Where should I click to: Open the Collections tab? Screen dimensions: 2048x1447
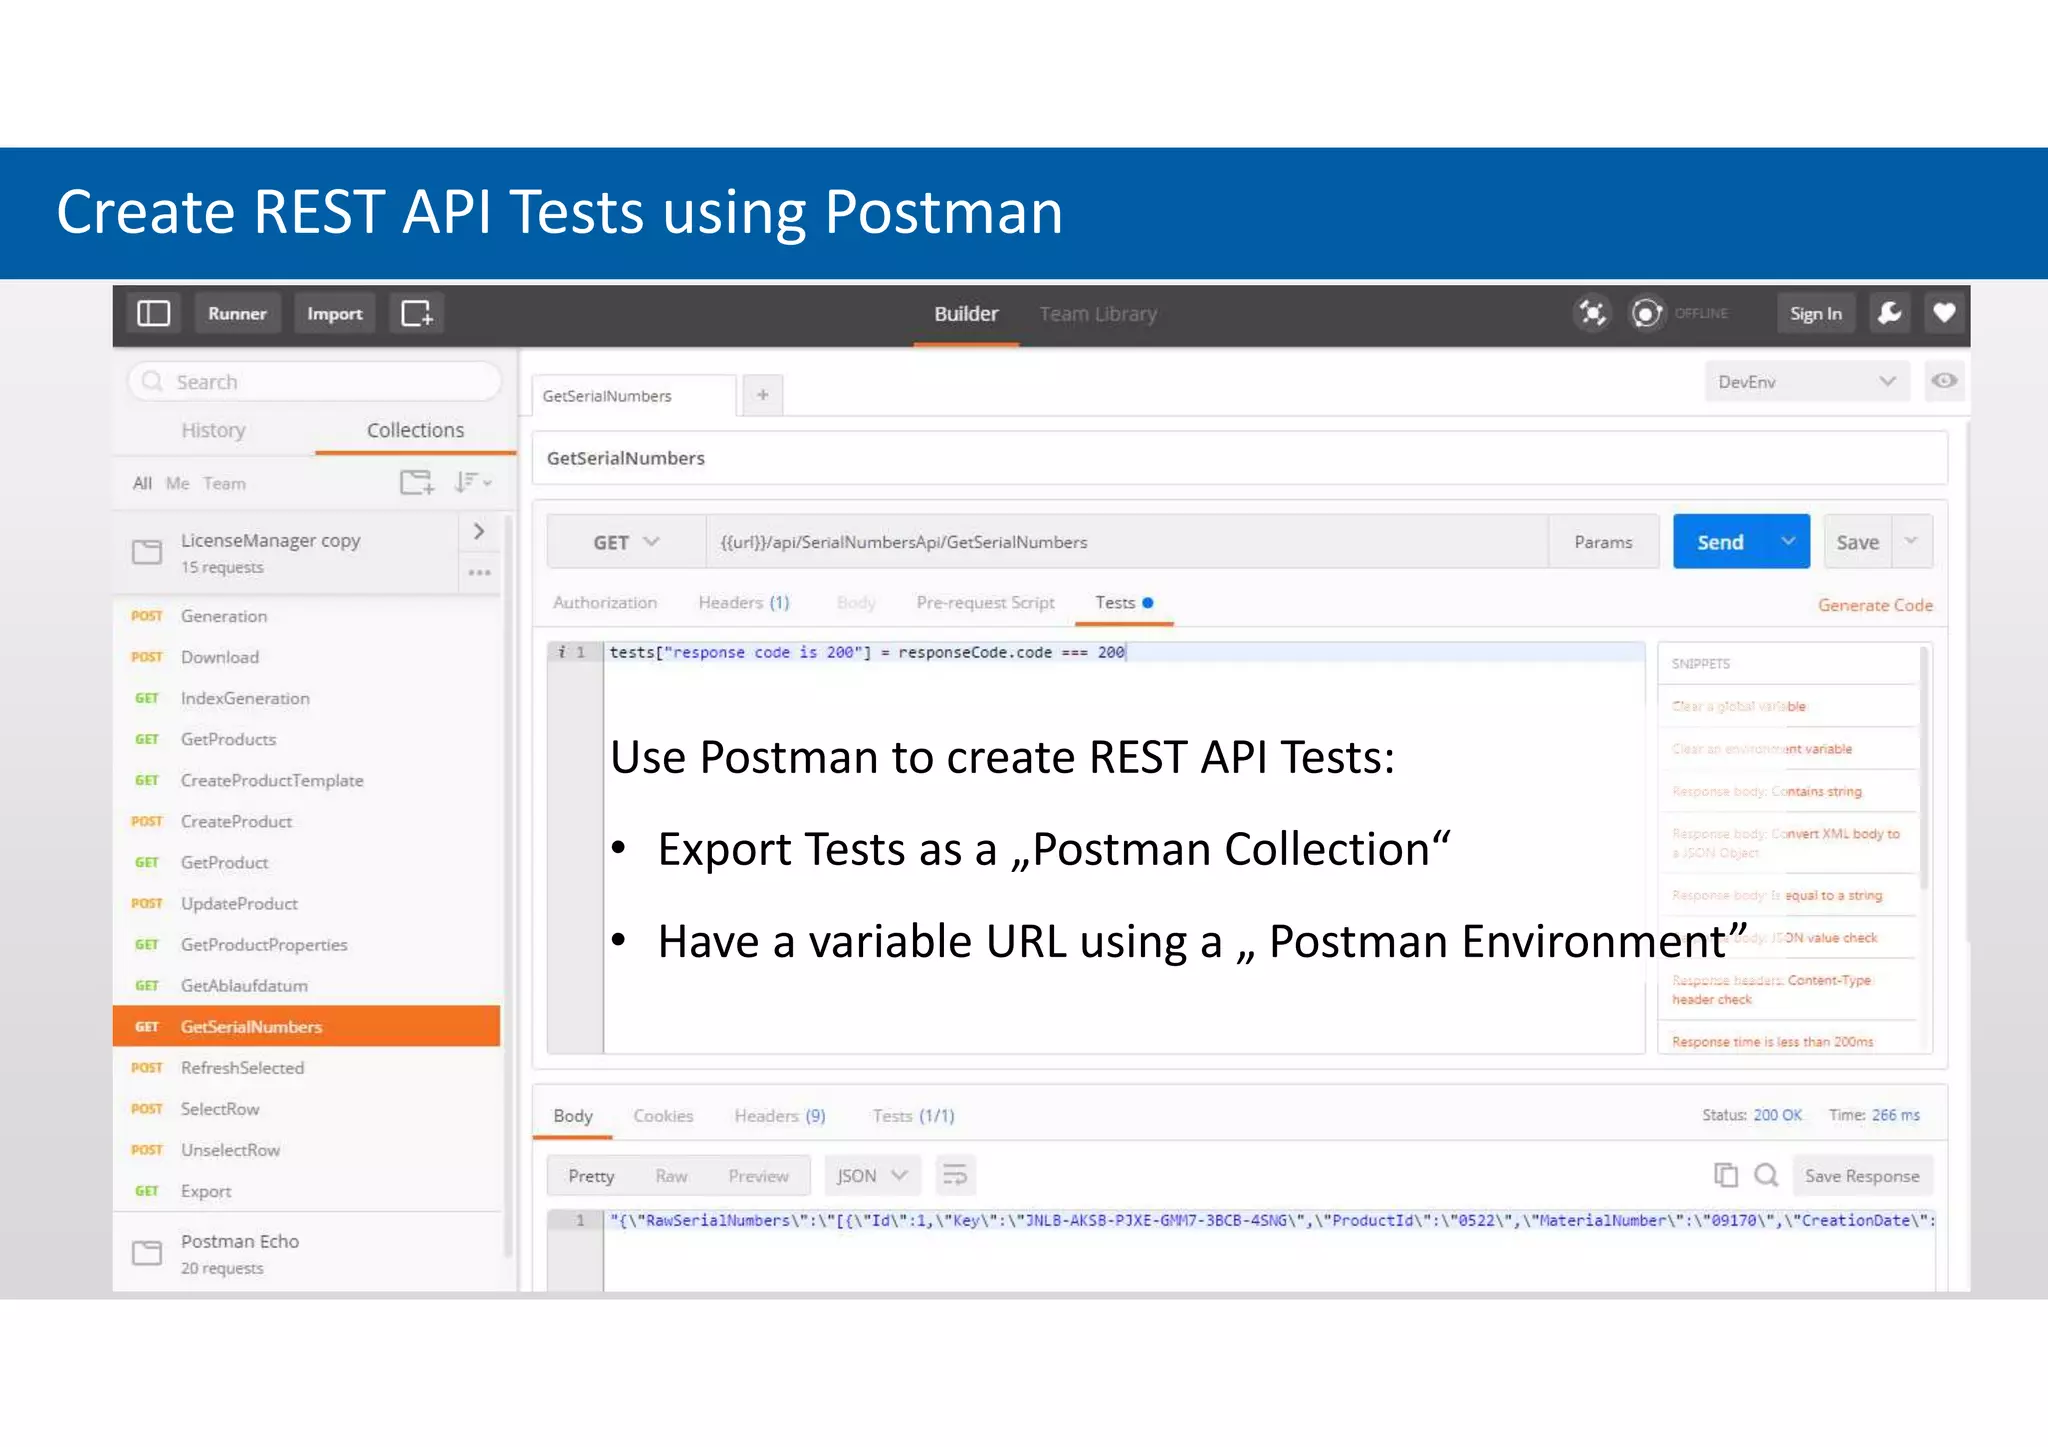(415, 430)
